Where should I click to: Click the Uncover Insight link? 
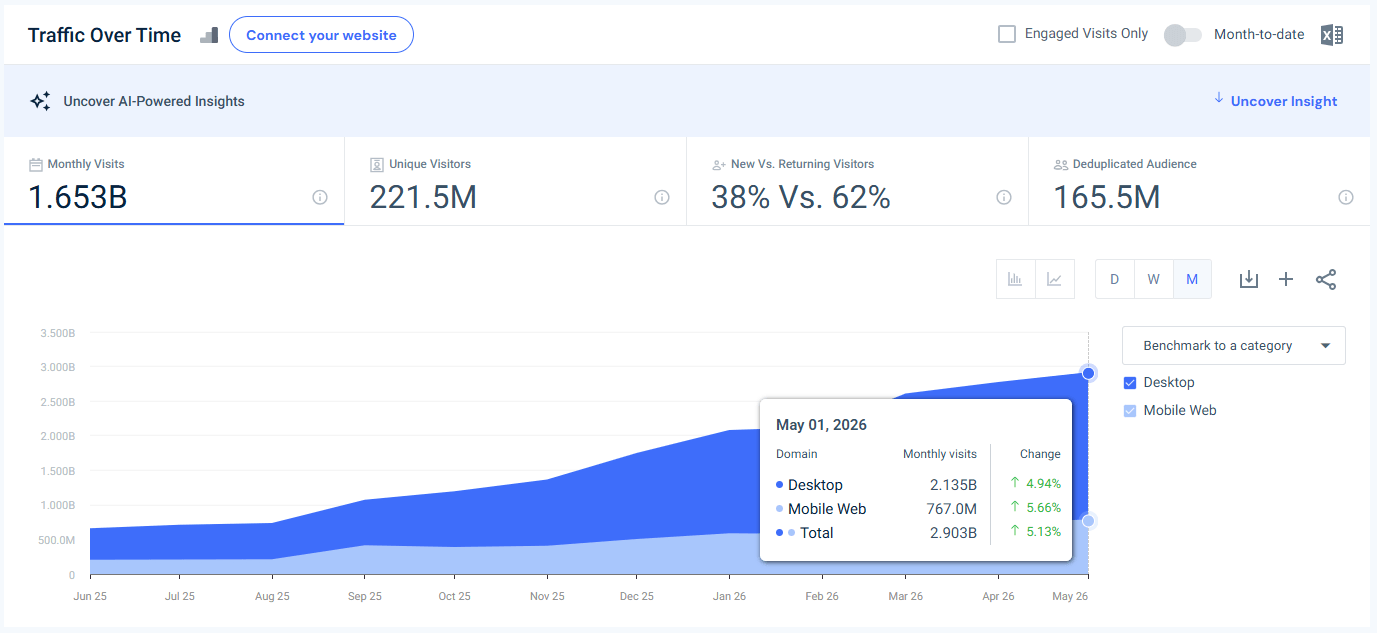coord(1284,101)
